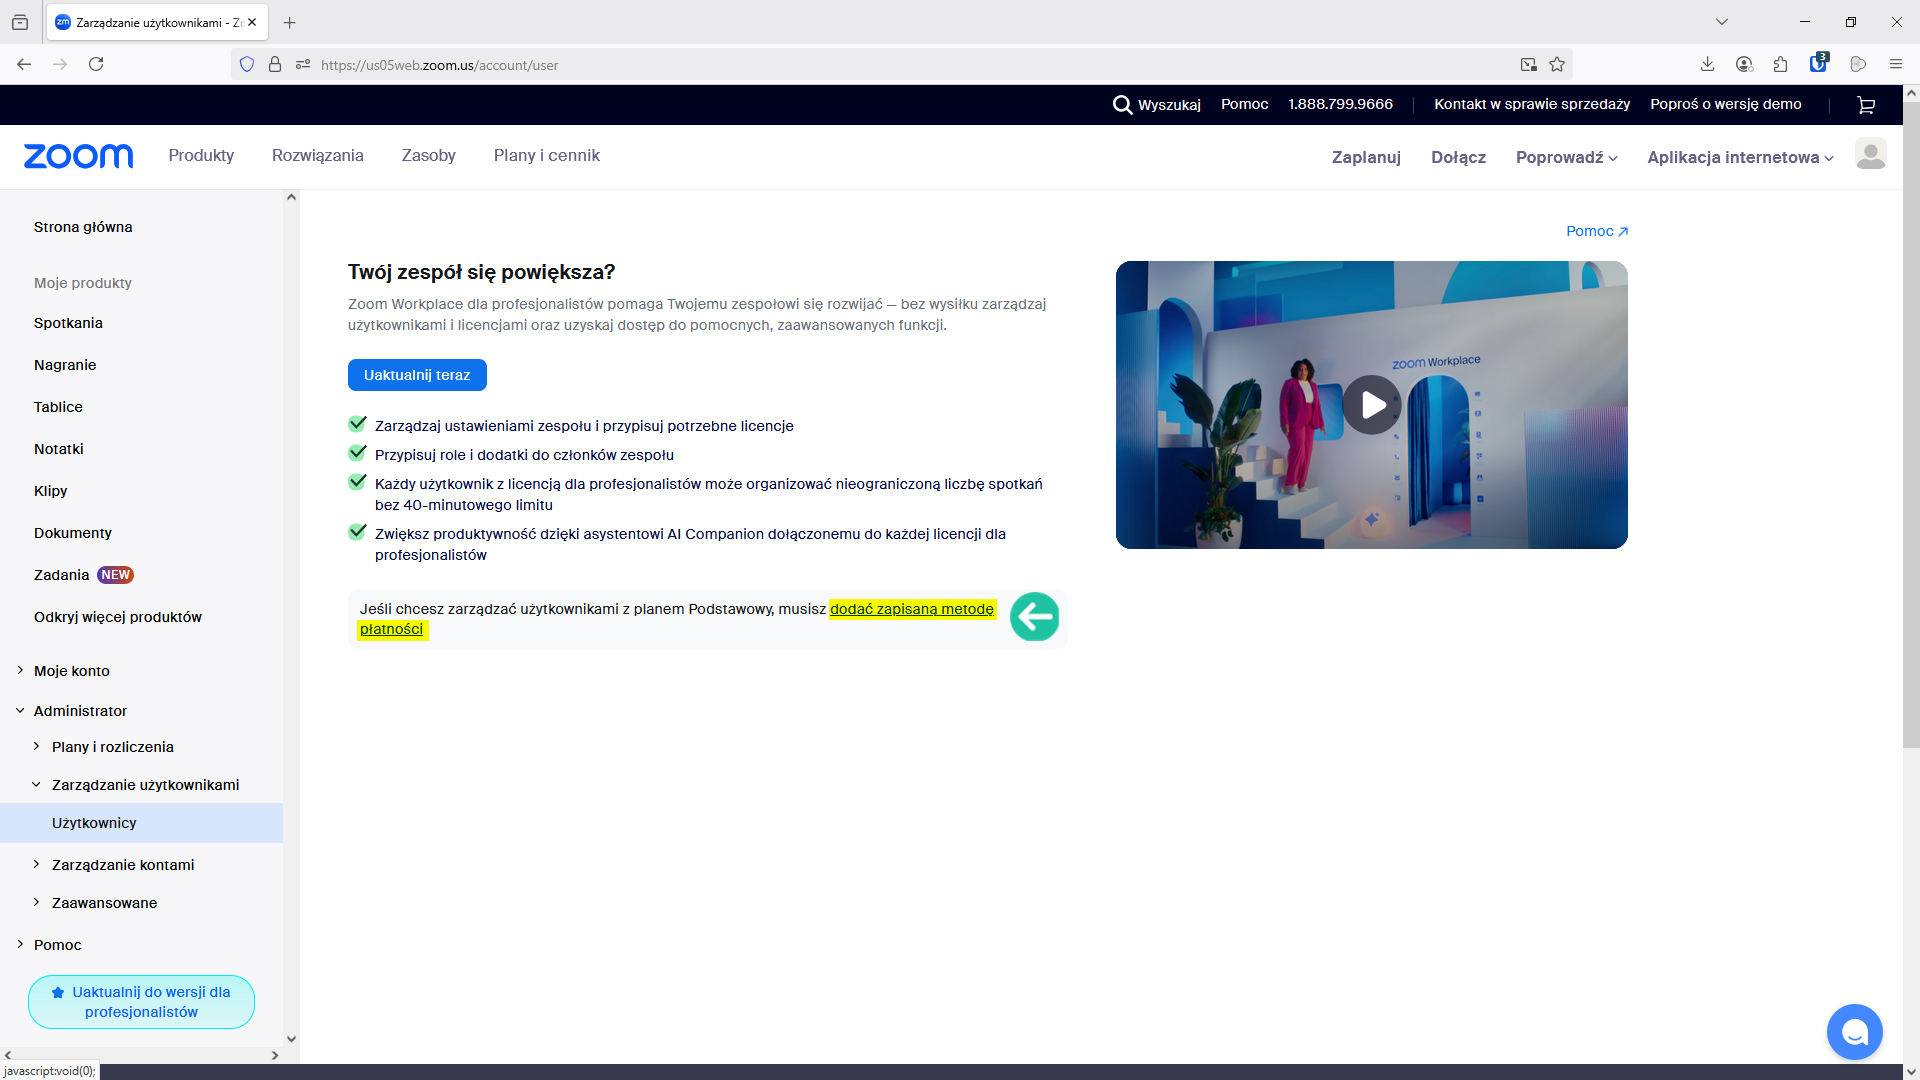Click the tracking protection shield icon
This screenshot has height=1080, width=1920.
point(247,65)
